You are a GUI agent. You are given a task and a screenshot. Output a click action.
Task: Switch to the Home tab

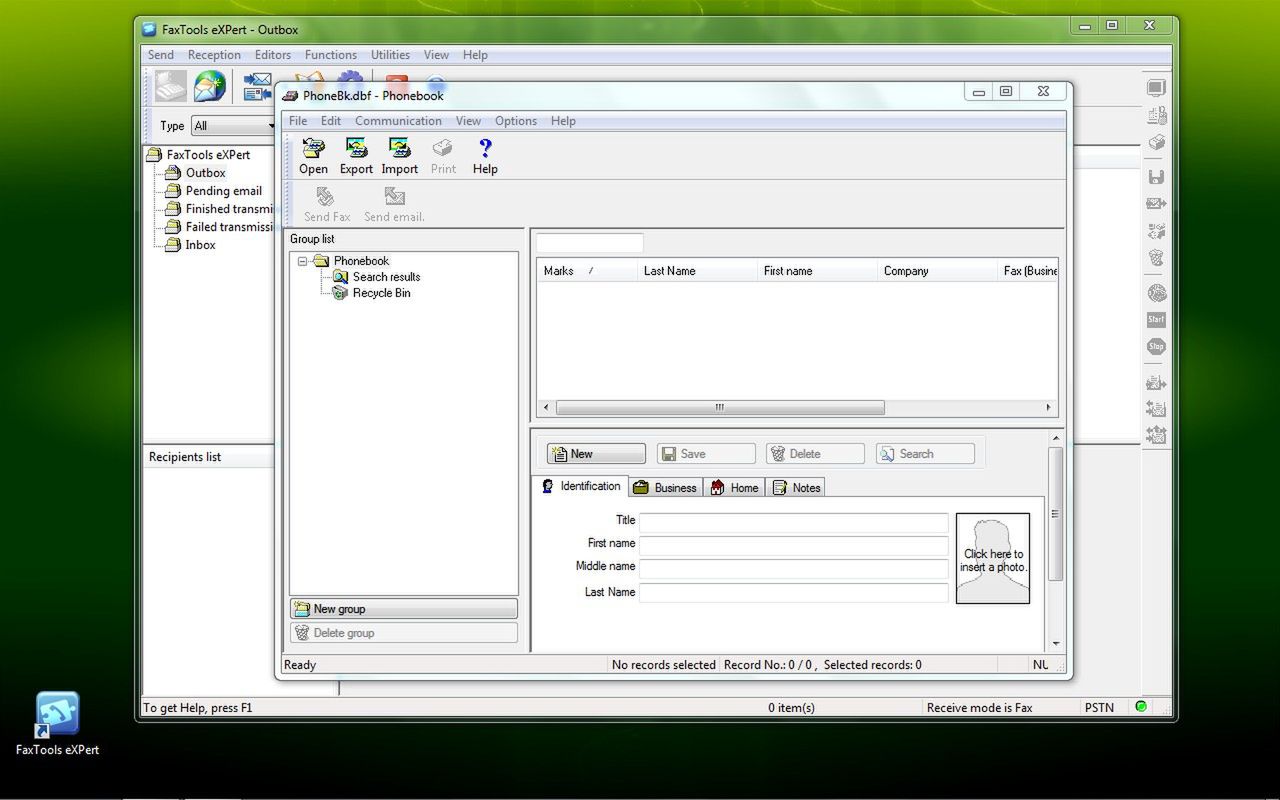(734, 487)
